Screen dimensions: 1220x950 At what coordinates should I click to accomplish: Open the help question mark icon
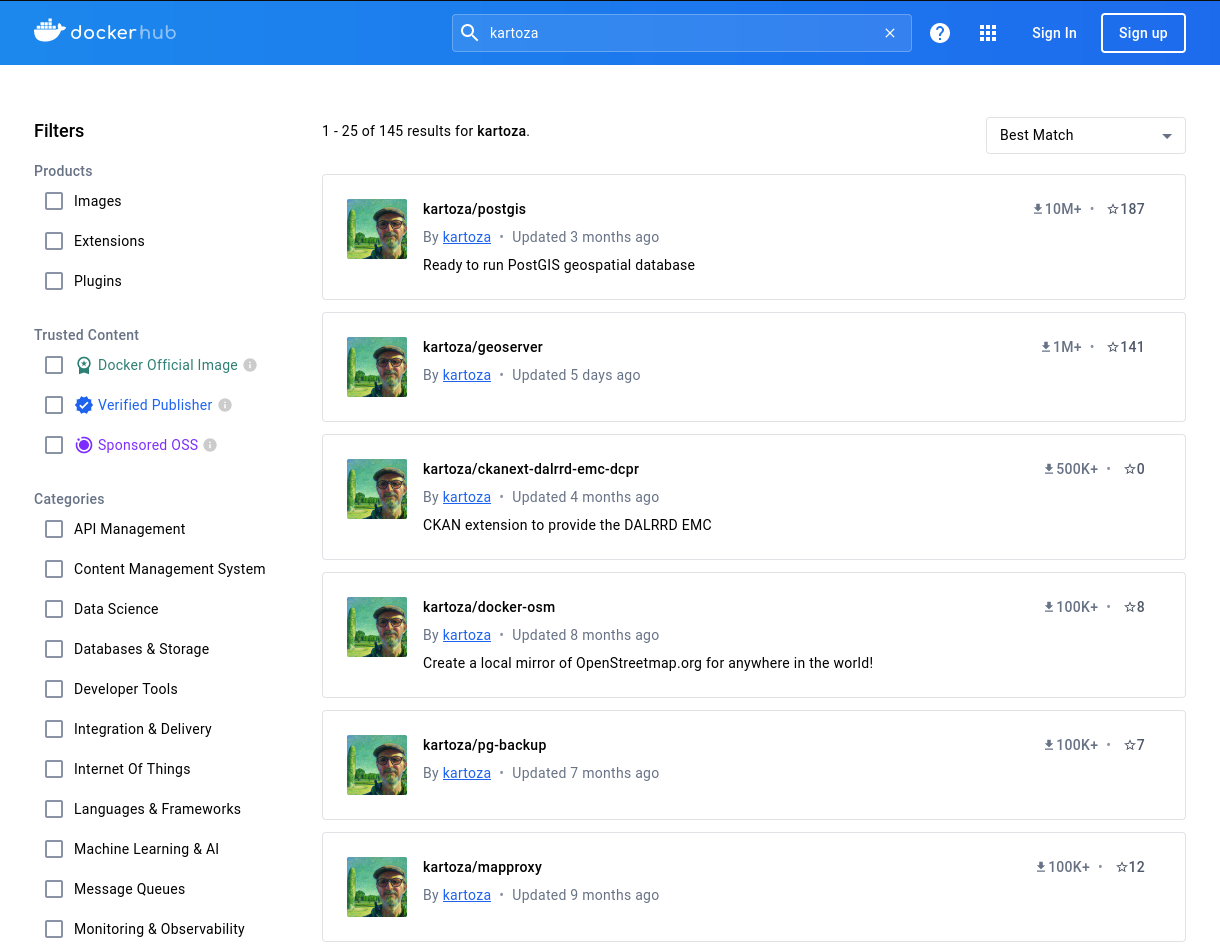pyautogui.click(x=940, y=33)
